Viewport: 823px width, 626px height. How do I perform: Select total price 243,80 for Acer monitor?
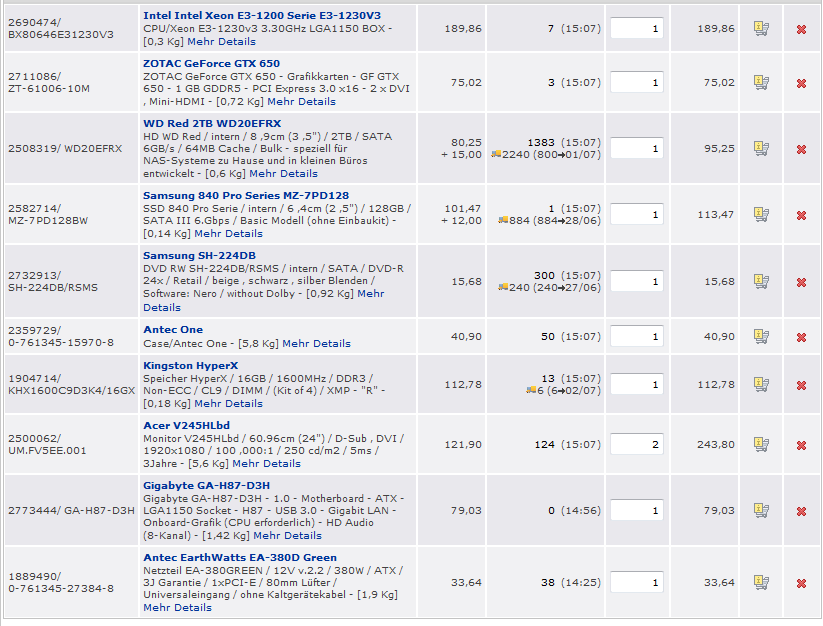(715, 444)
